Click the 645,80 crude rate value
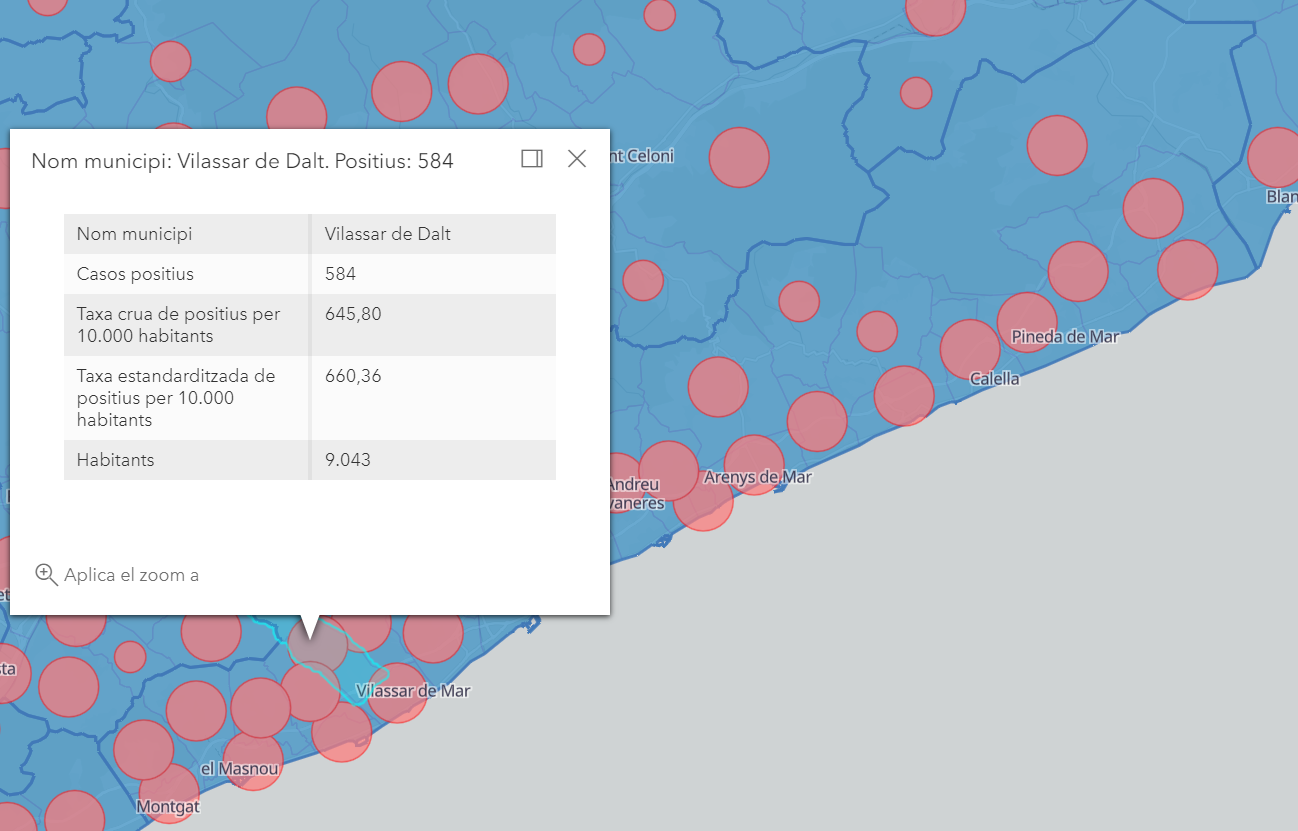Viewport: 1298px width, 831px height. click(x=353, y=314)
